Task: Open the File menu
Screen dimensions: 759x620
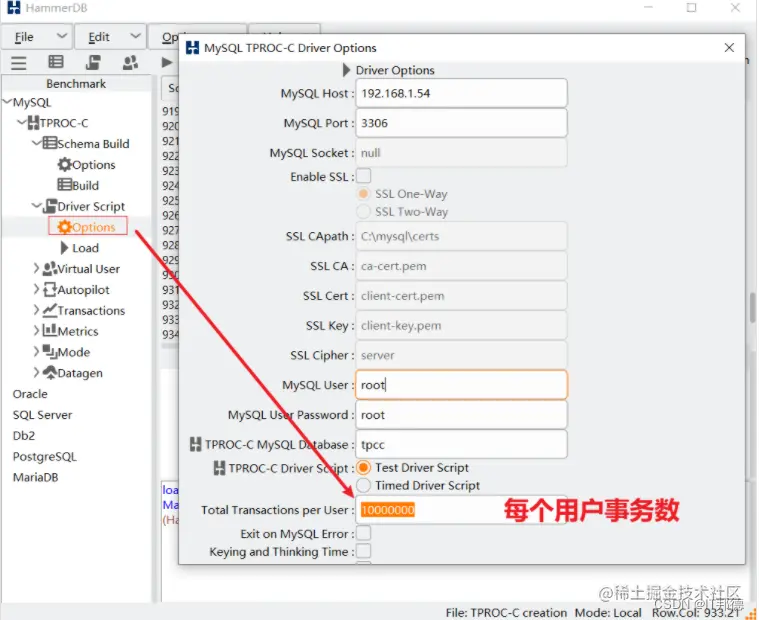Action: 37,37
